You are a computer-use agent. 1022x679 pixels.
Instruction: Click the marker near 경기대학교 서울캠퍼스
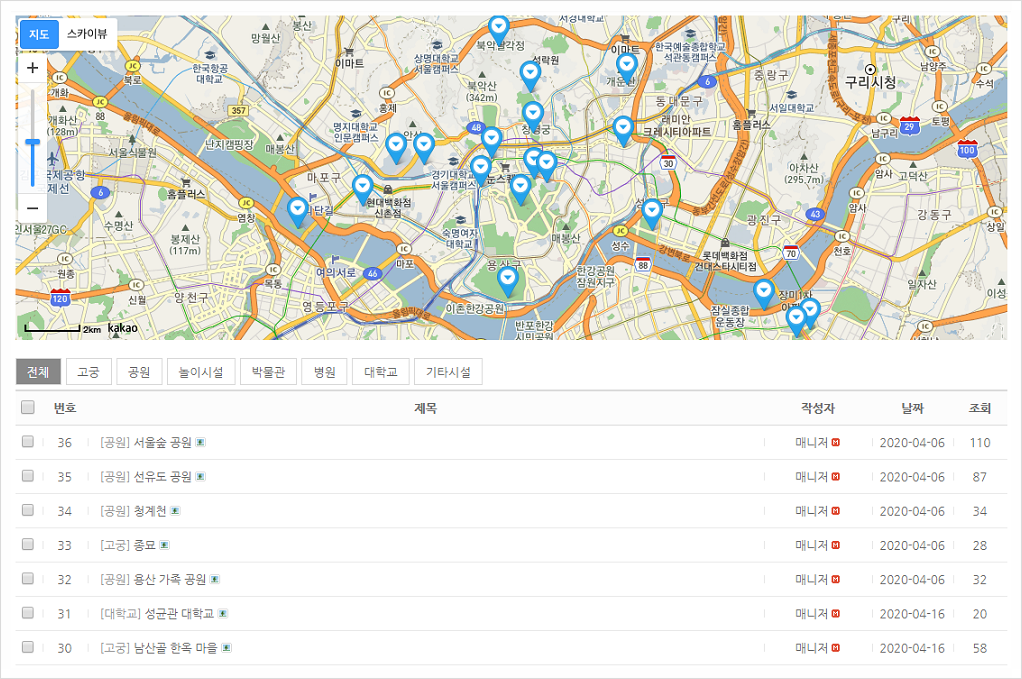(x=481, y=171)
